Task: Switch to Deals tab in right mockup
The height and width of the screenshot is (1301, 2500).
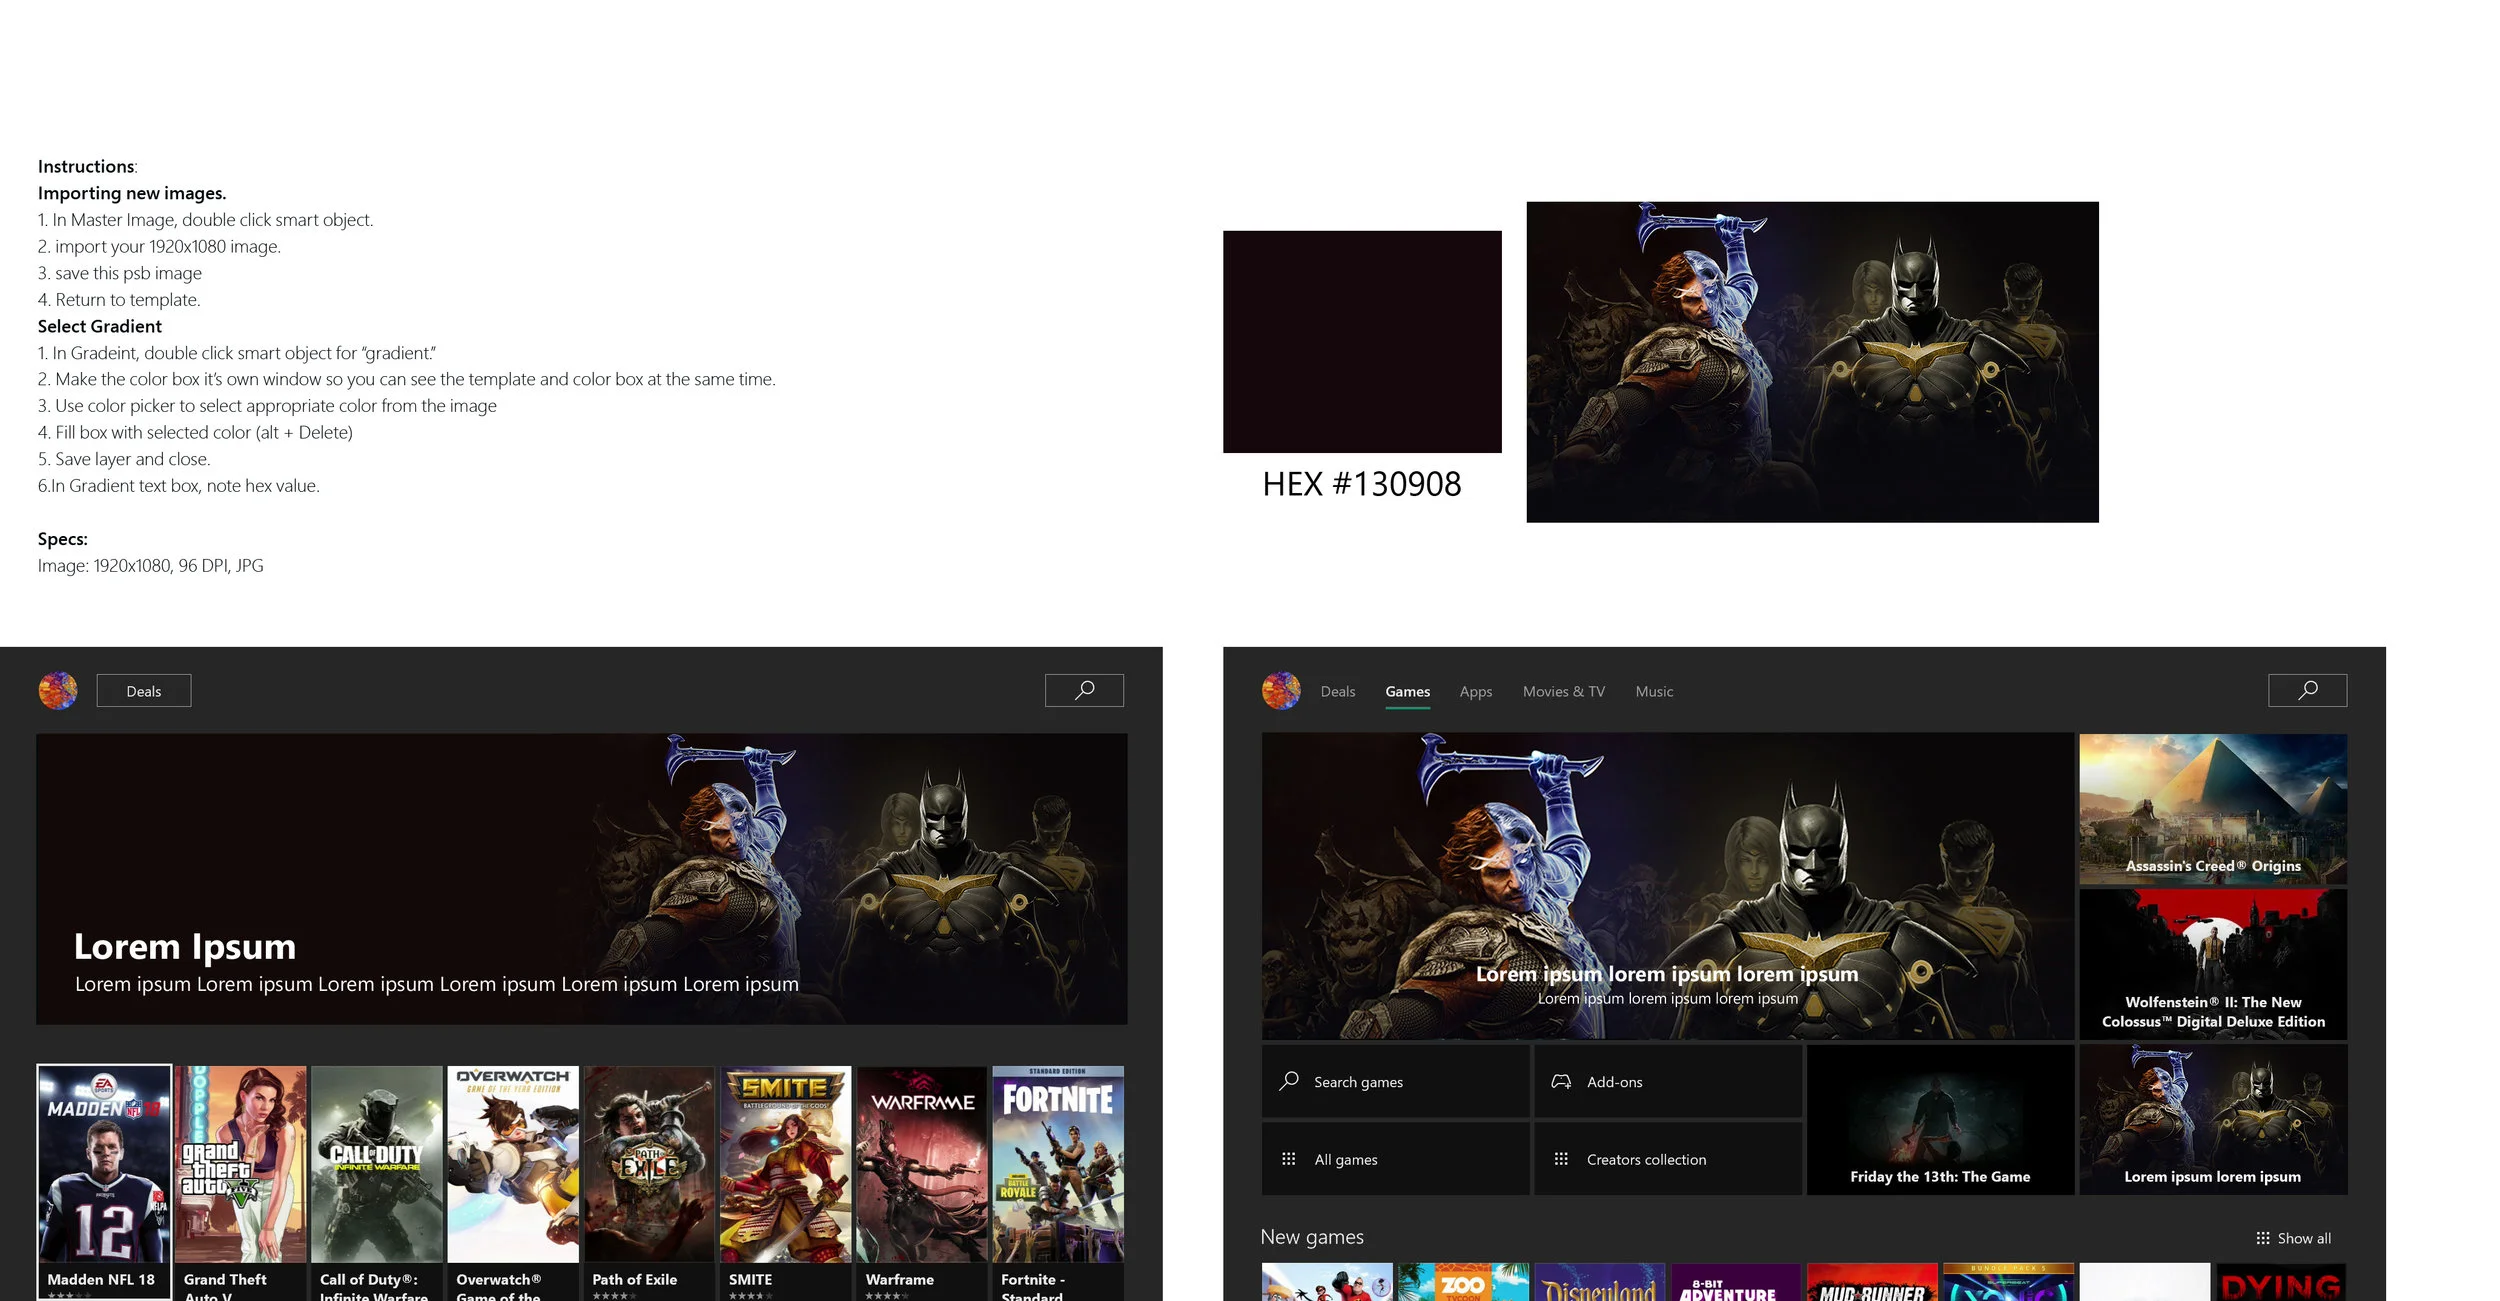Action: pyautogui.click(x=1338, y=692)
